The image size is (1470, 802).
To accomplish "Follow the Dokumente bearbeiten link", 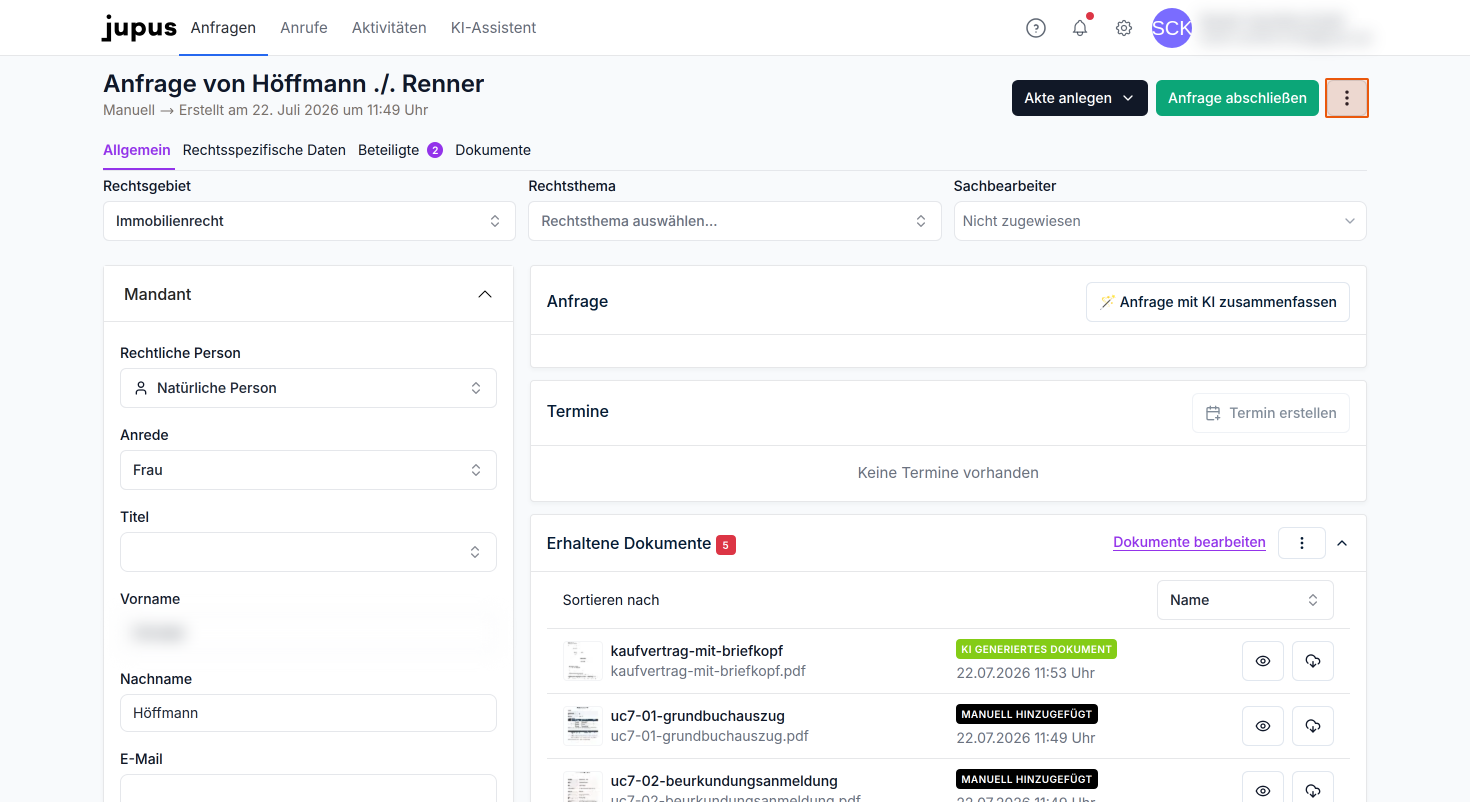I will (1189, 542).
